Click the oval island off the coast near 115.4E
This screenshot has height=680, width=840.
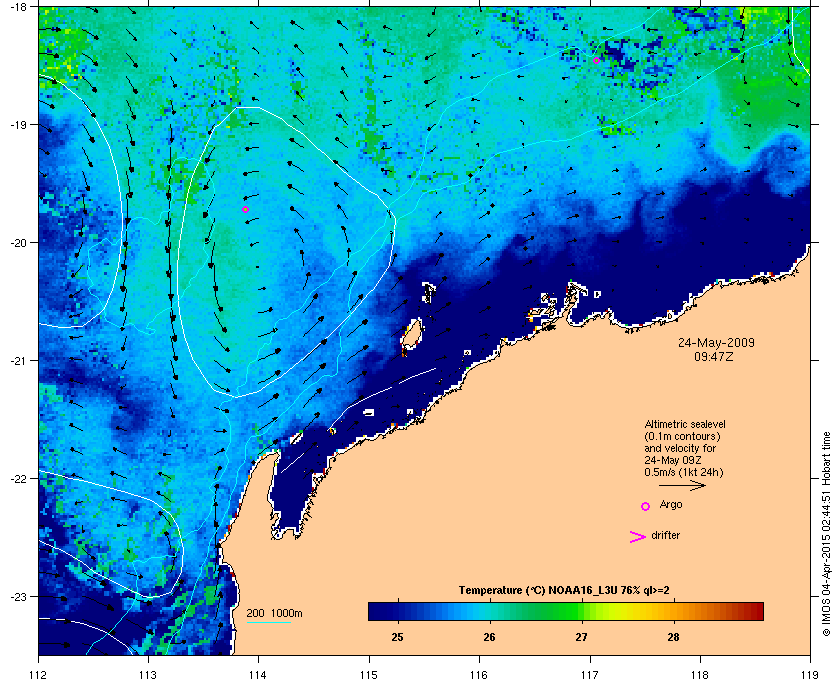(x=412, y=335)
